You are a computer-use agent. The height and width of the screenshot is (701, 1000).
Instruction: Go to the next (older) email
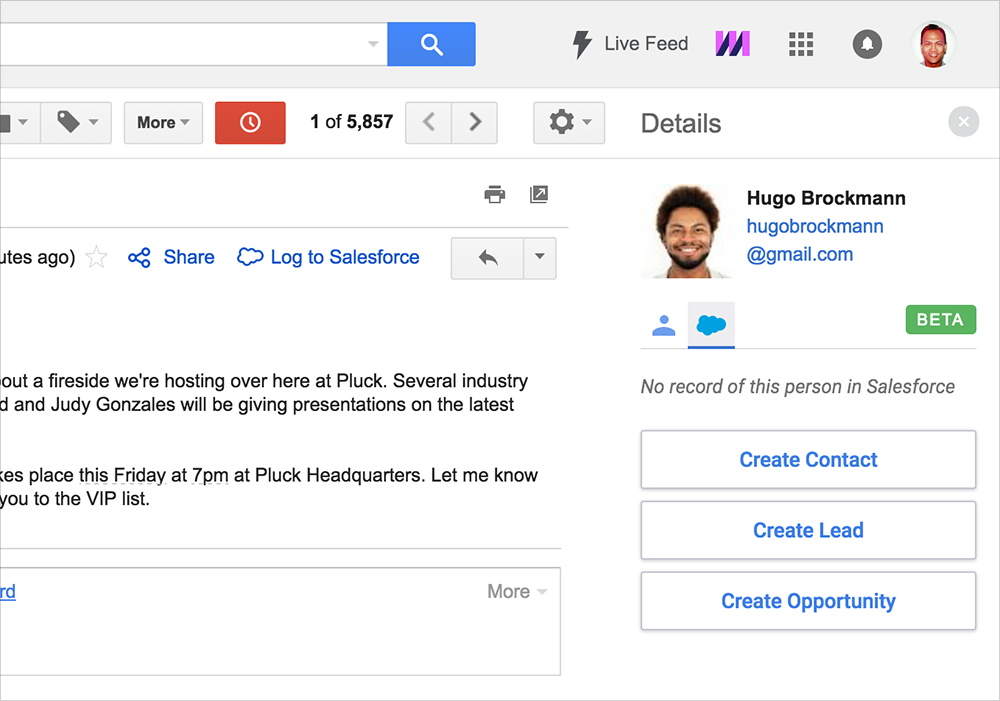coord(474,122)
